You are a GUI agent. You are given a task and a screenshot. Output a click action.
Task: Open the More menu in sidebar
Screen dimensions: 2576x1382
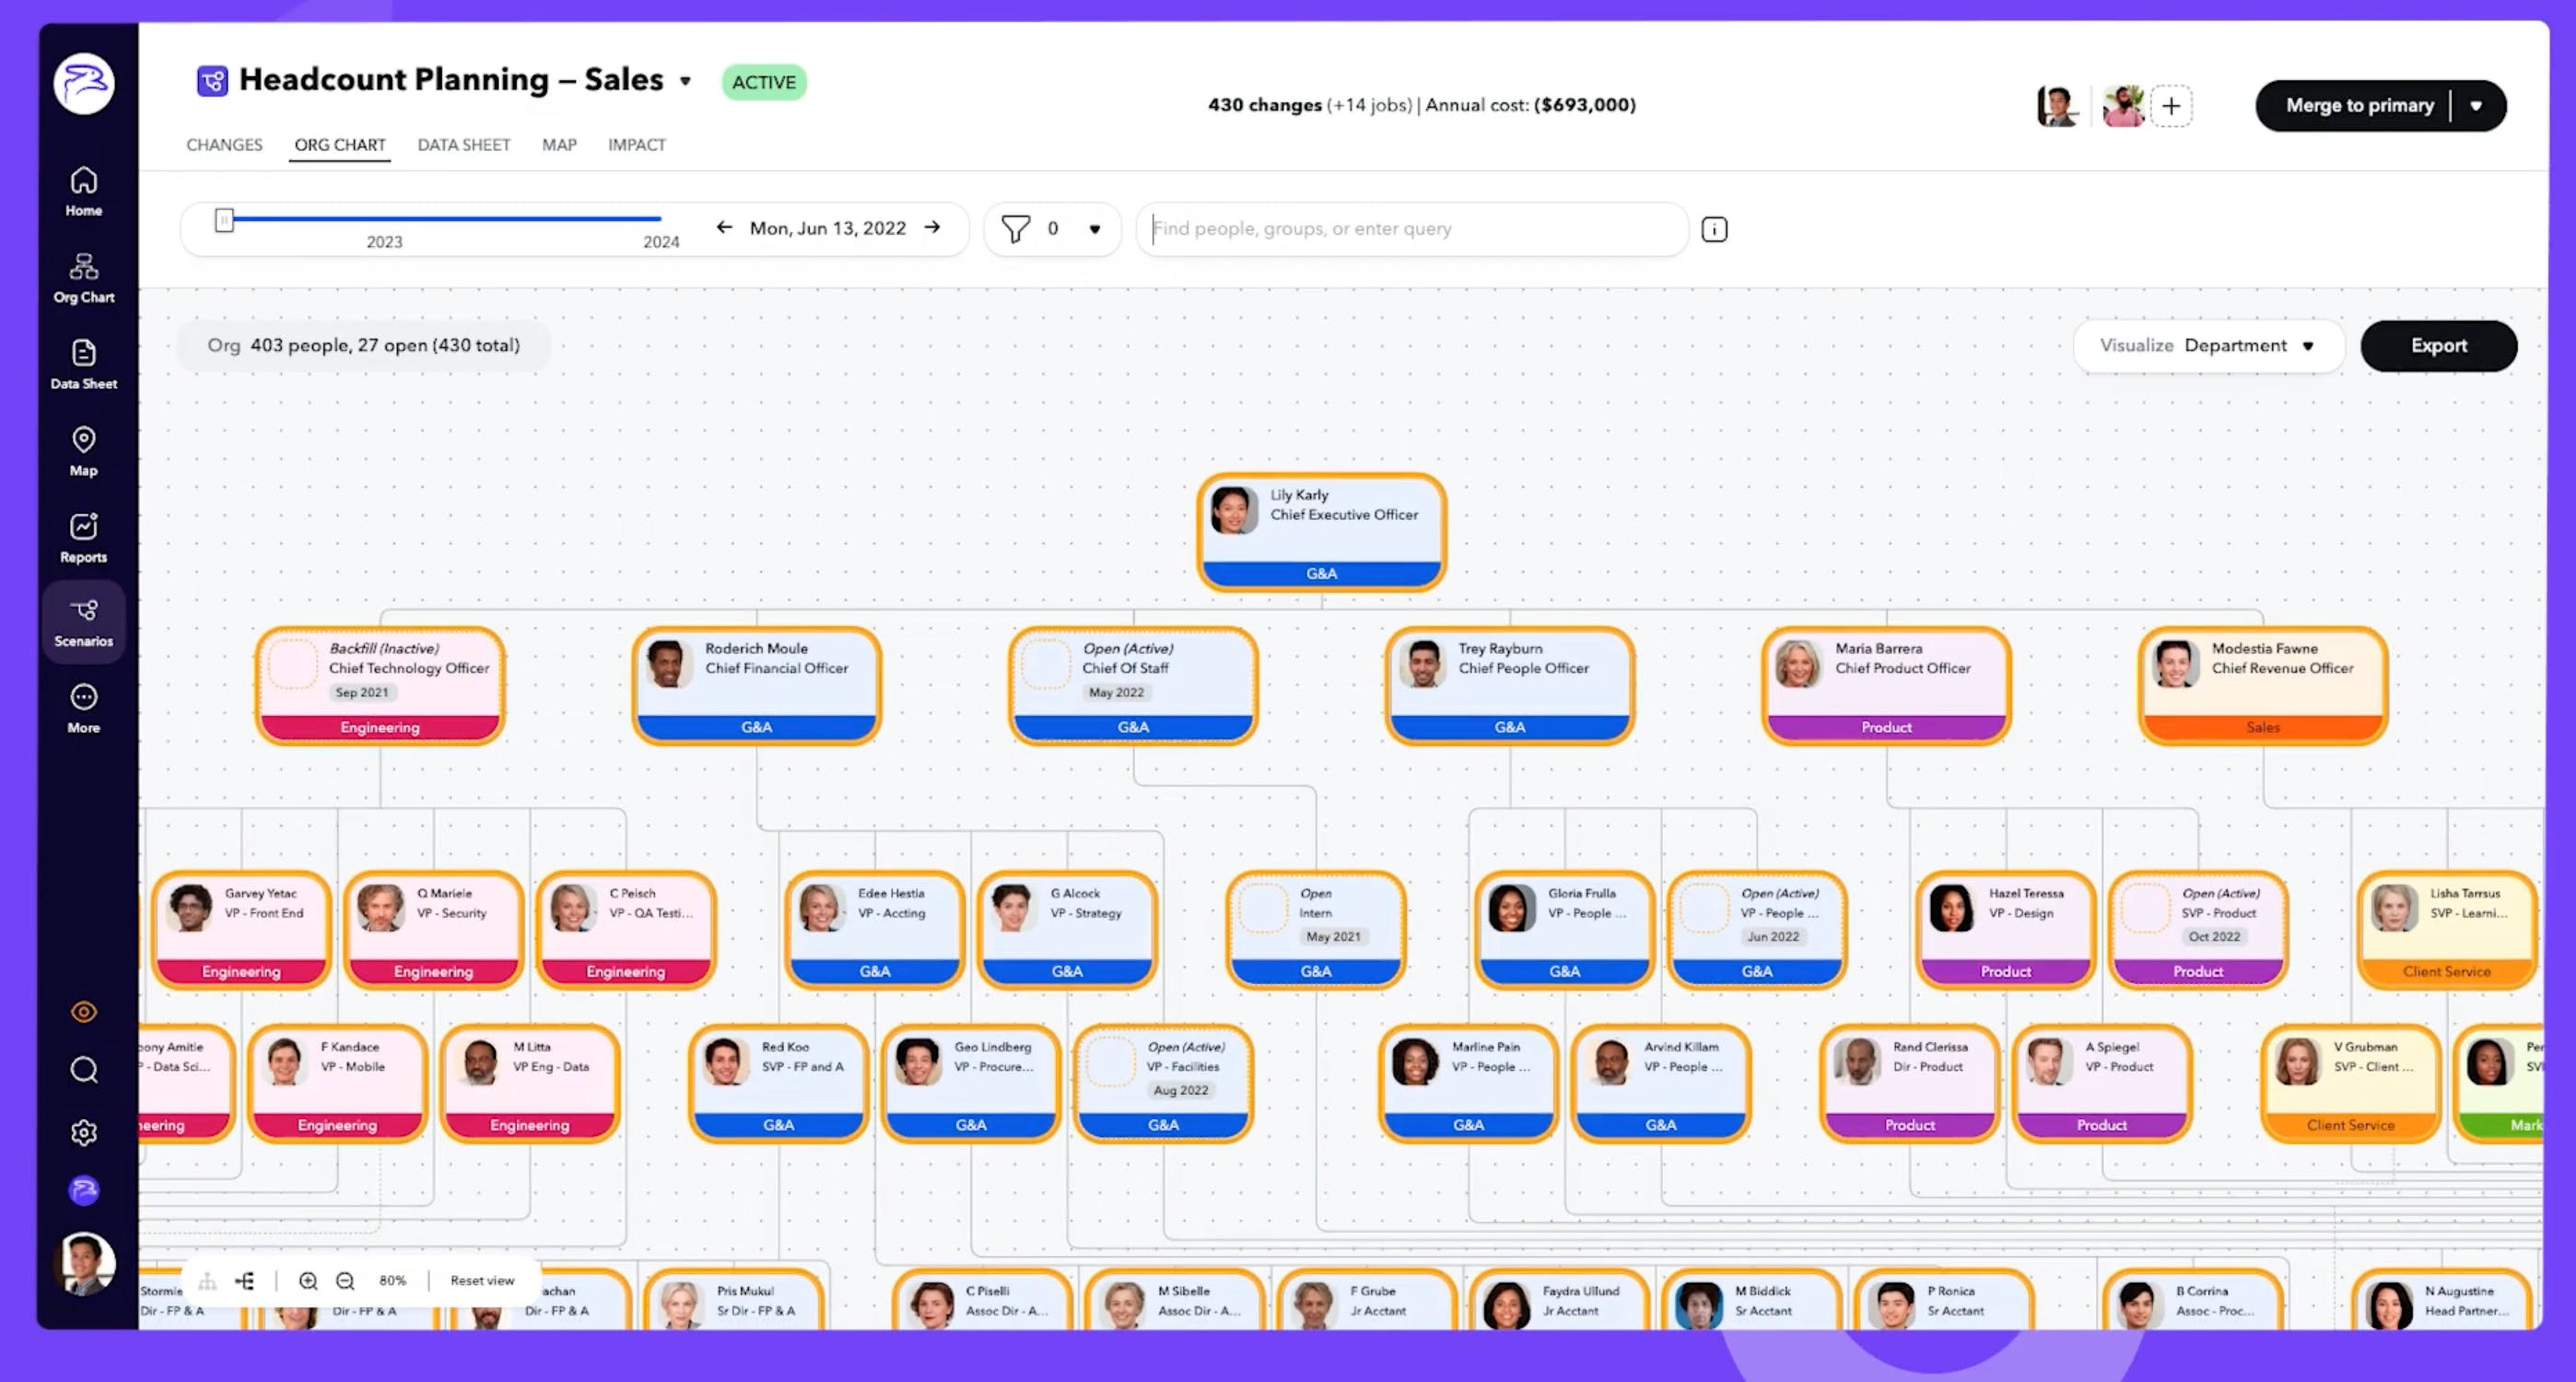84,709
